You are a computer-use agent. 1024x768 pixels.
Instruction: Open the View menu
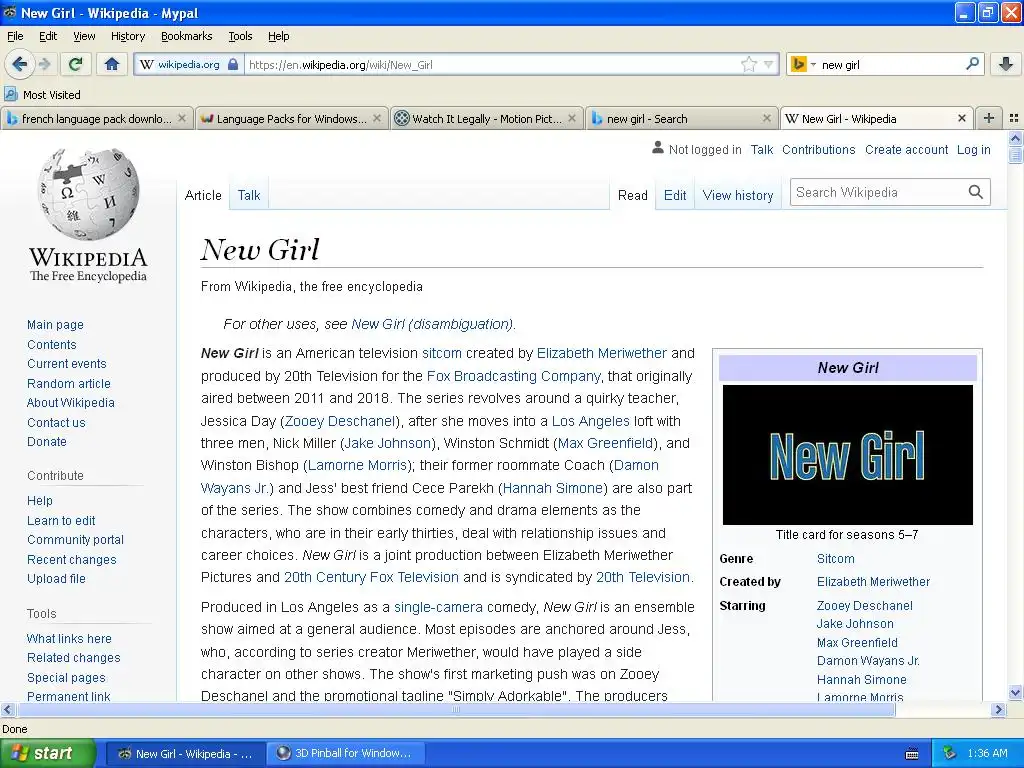coord(84,36)
